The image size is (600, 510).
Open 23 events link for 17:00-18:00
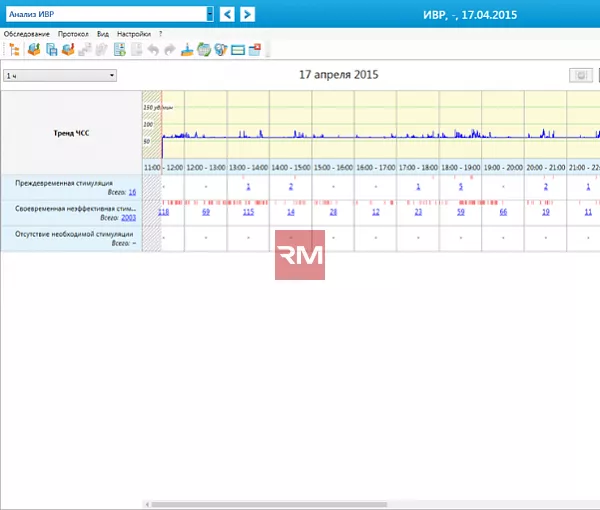(418, 212)
